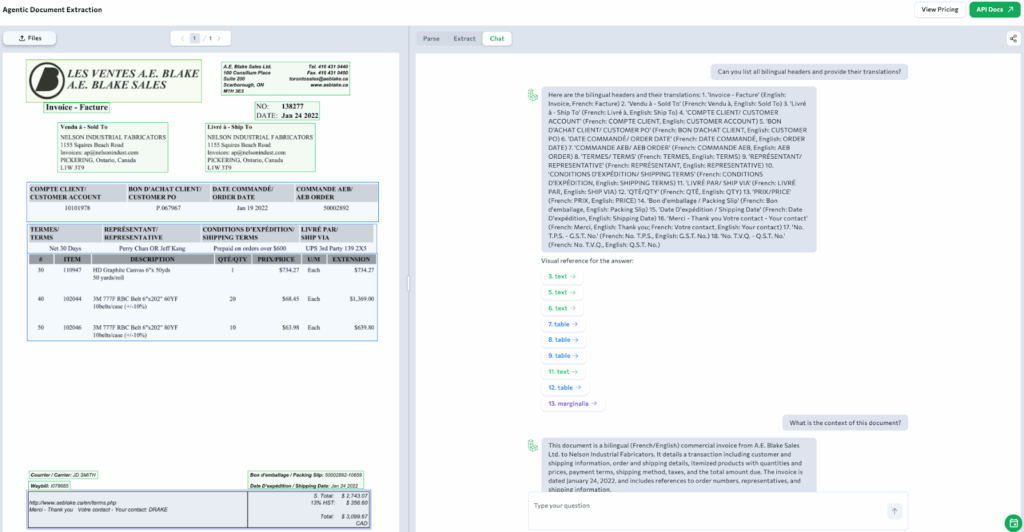
Task: Switch to the Parse tab
Action: [431, 38]
